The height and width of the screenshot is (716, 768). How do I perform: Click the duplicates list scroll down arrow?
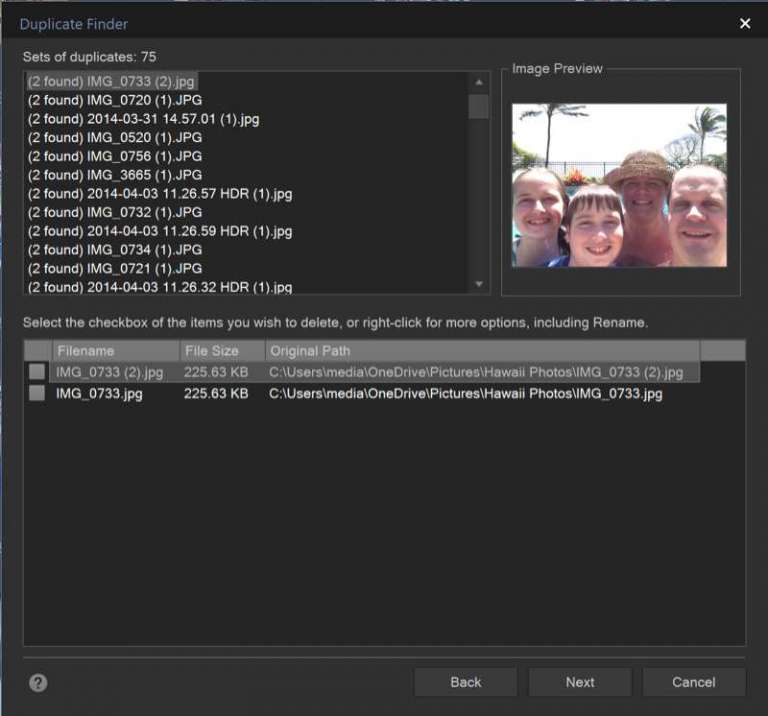[x=479, y=284]
